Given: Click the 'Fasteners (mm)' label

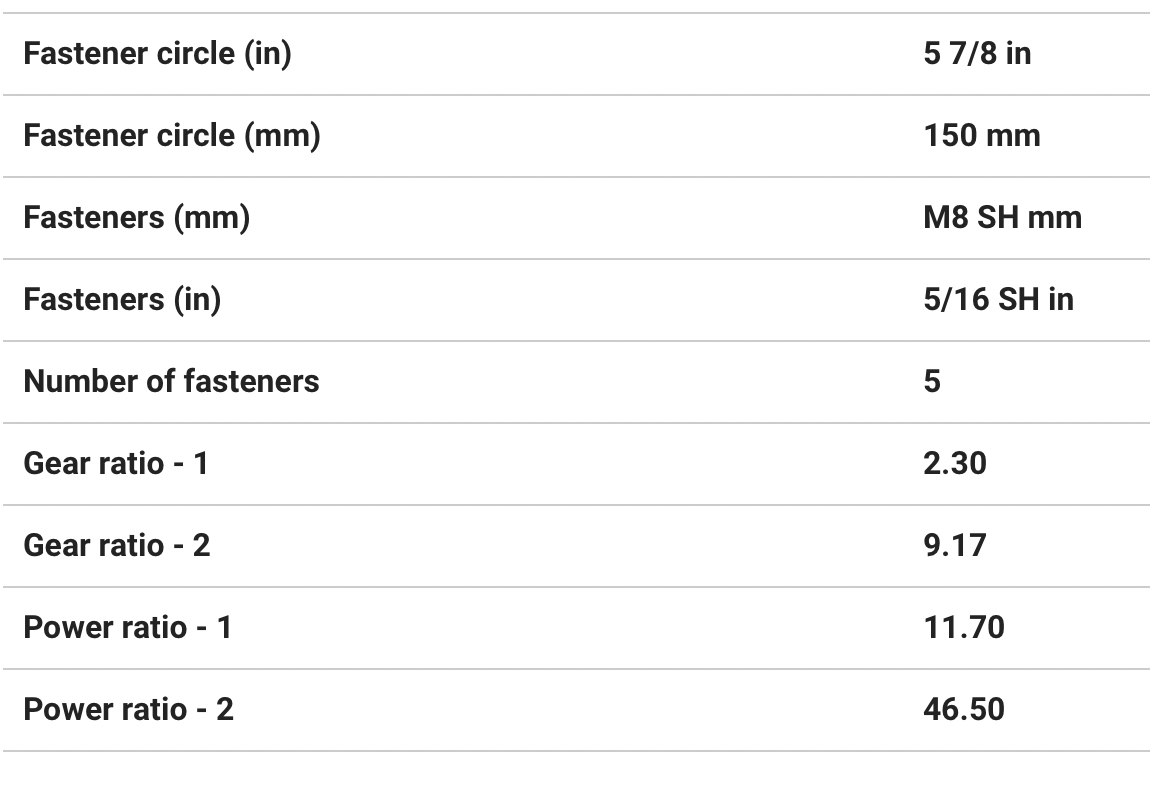Looking at the screenshot, I should tap(136, 218).
